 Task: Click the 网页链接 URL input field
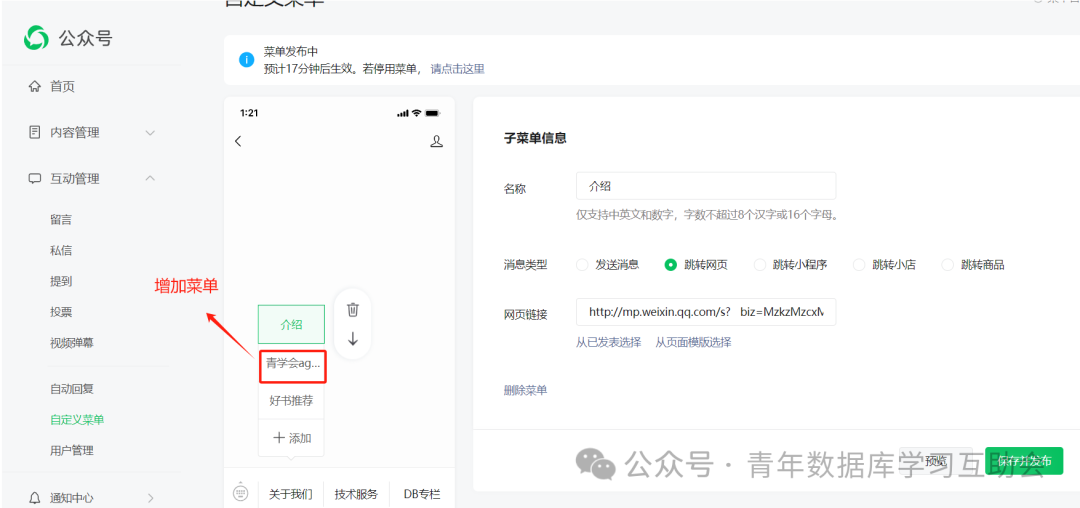(706, 312)
